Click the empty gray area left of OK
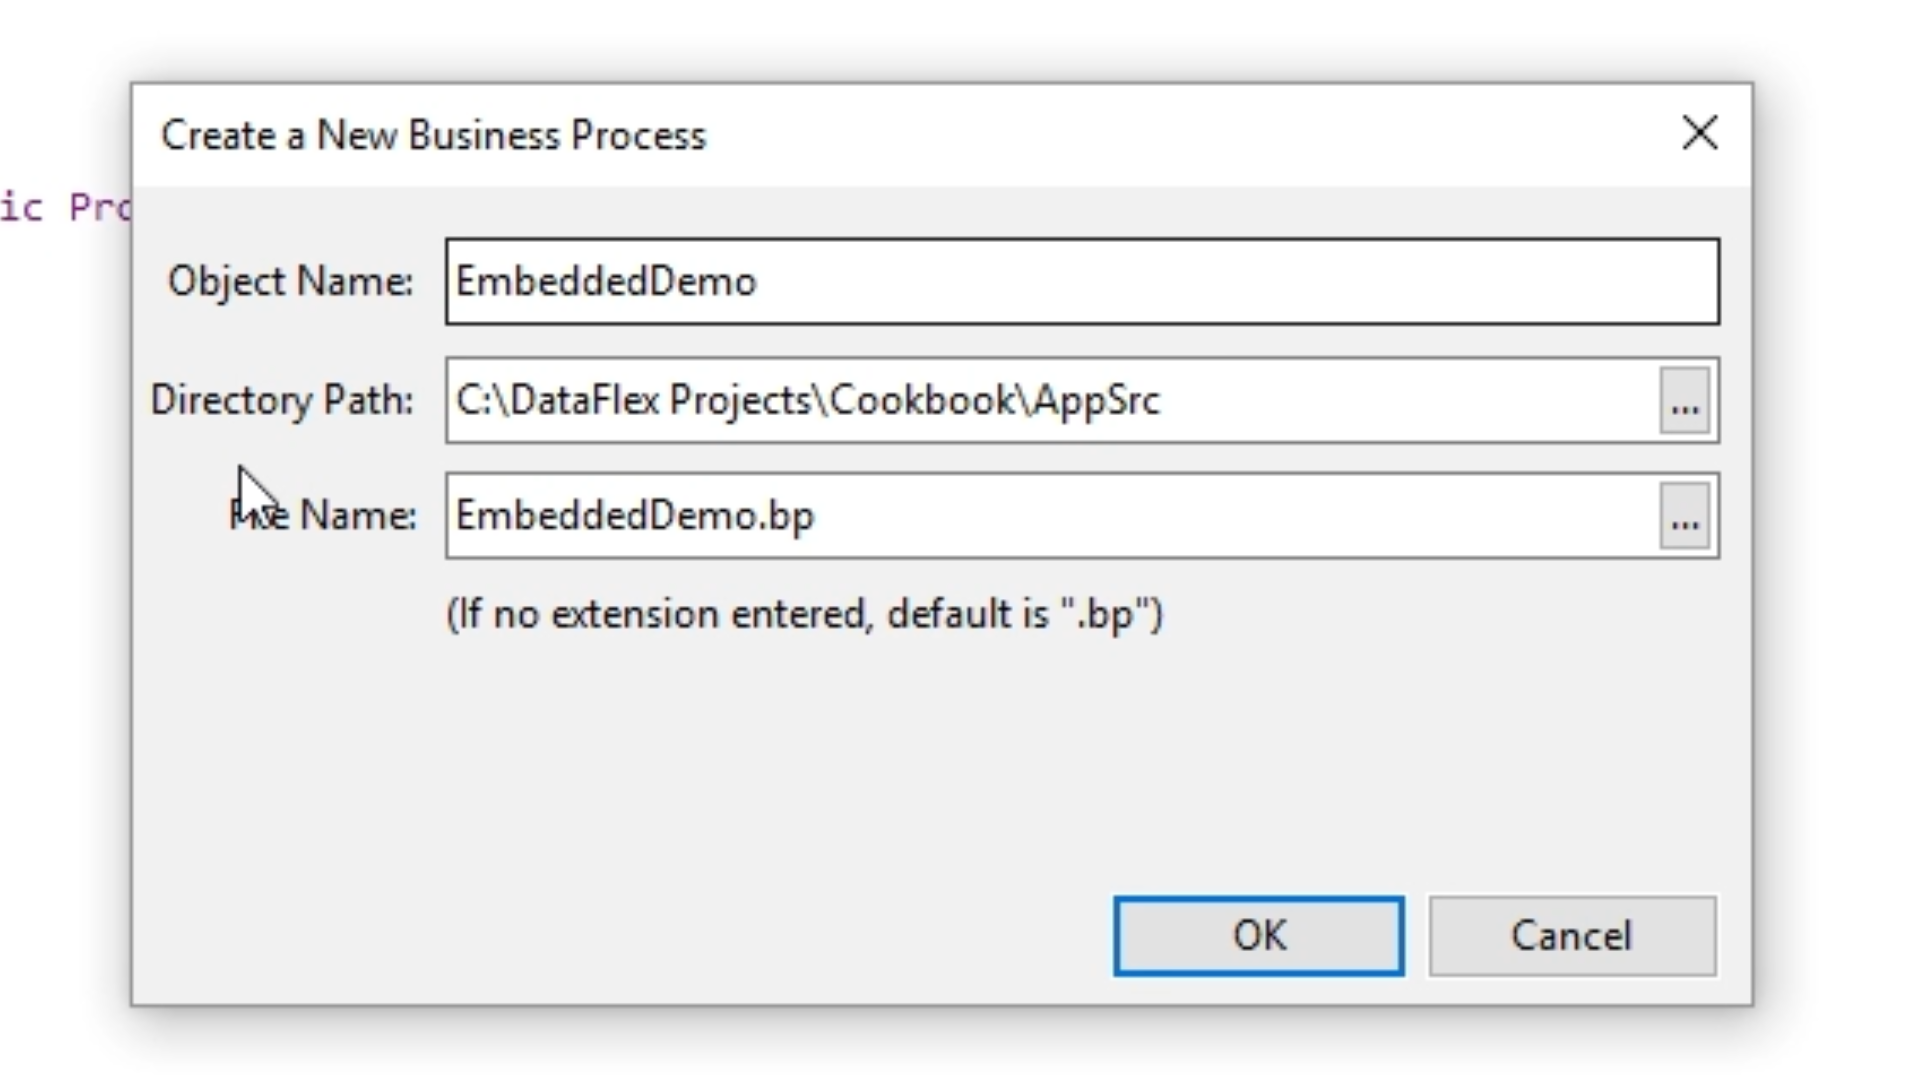1920x1080 pixels. click(700, 930)
